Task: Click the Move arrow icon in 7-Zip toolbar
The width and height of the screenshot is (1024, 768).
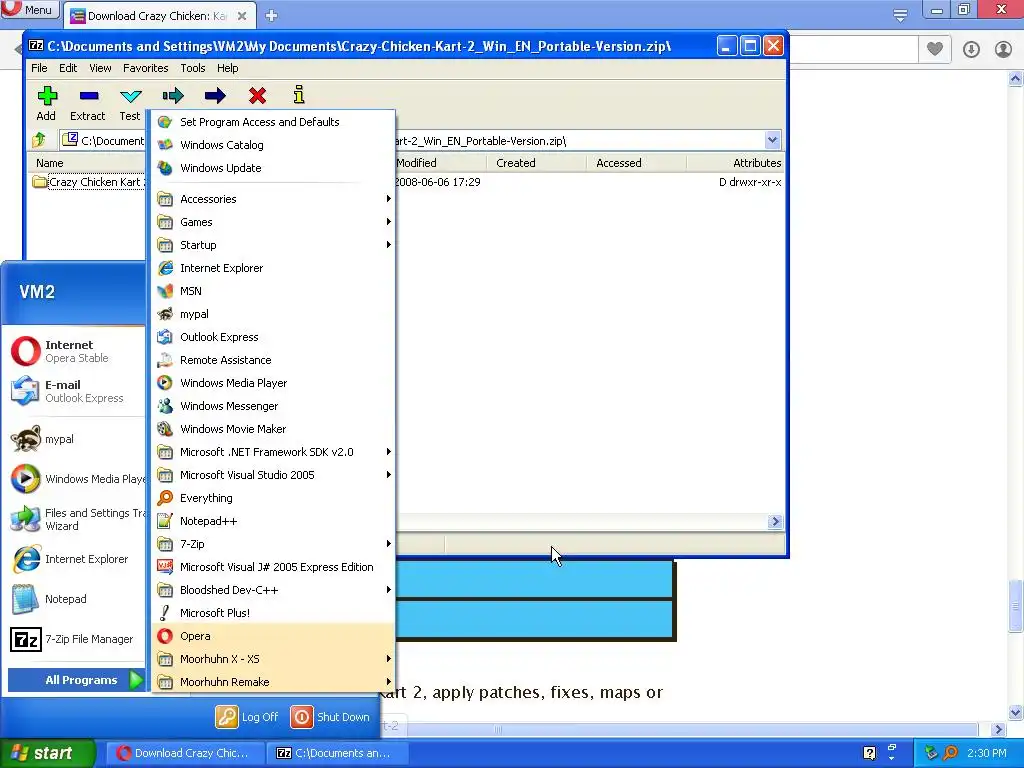Action: (x=215, y=96)
